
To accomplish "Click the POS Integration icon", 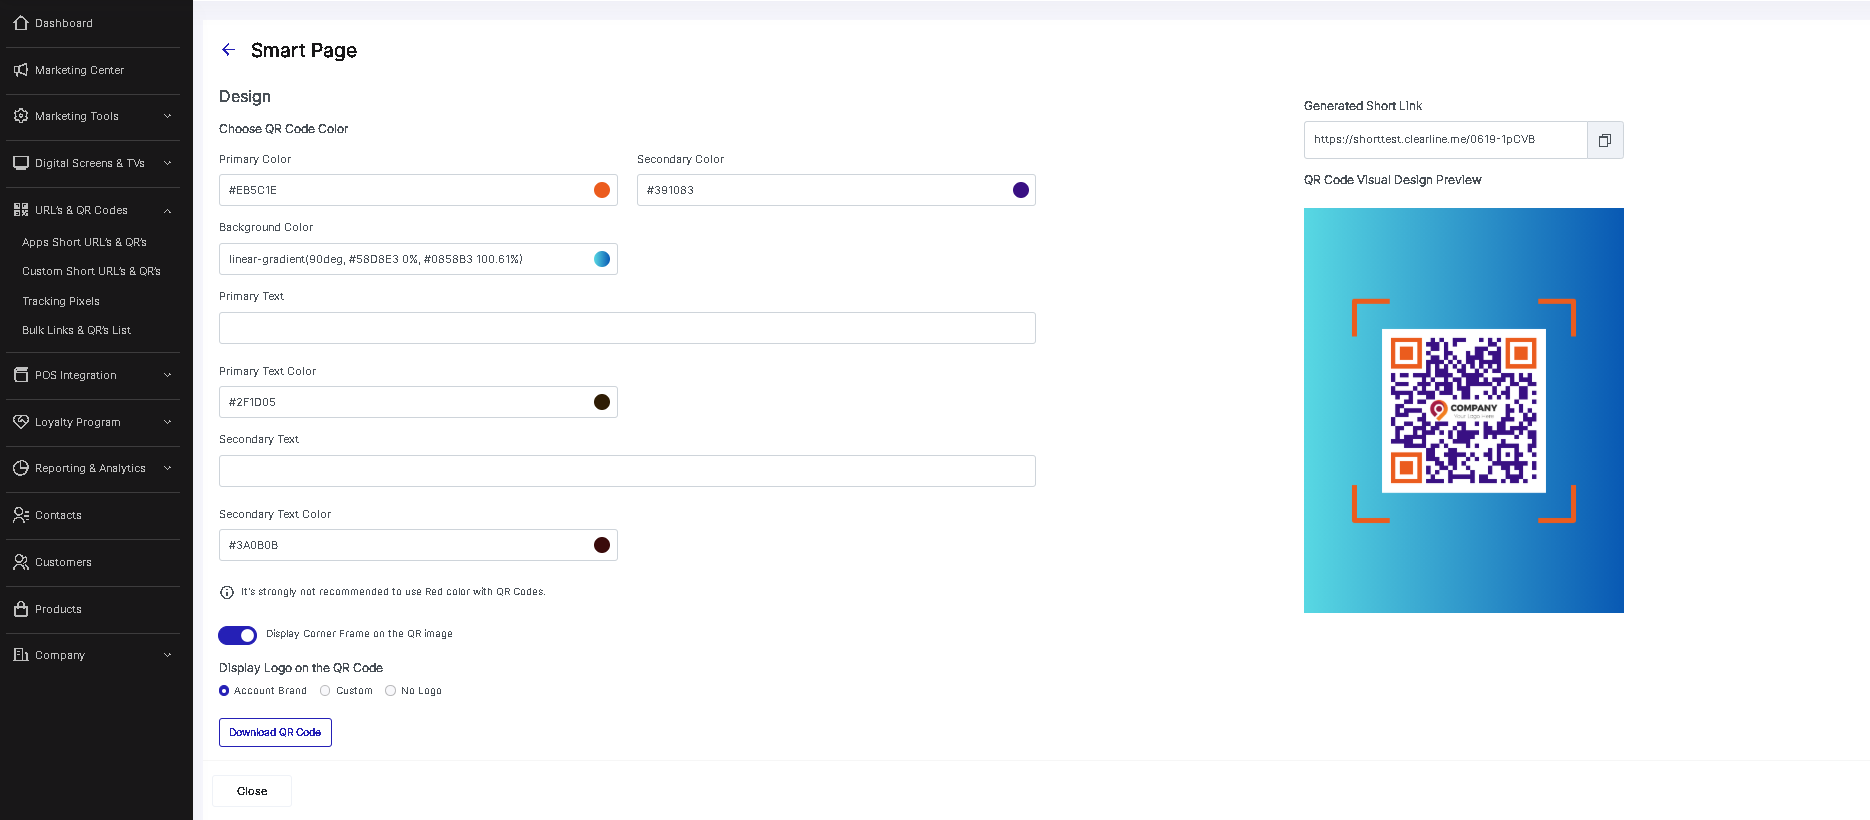I will pos(21,375).
